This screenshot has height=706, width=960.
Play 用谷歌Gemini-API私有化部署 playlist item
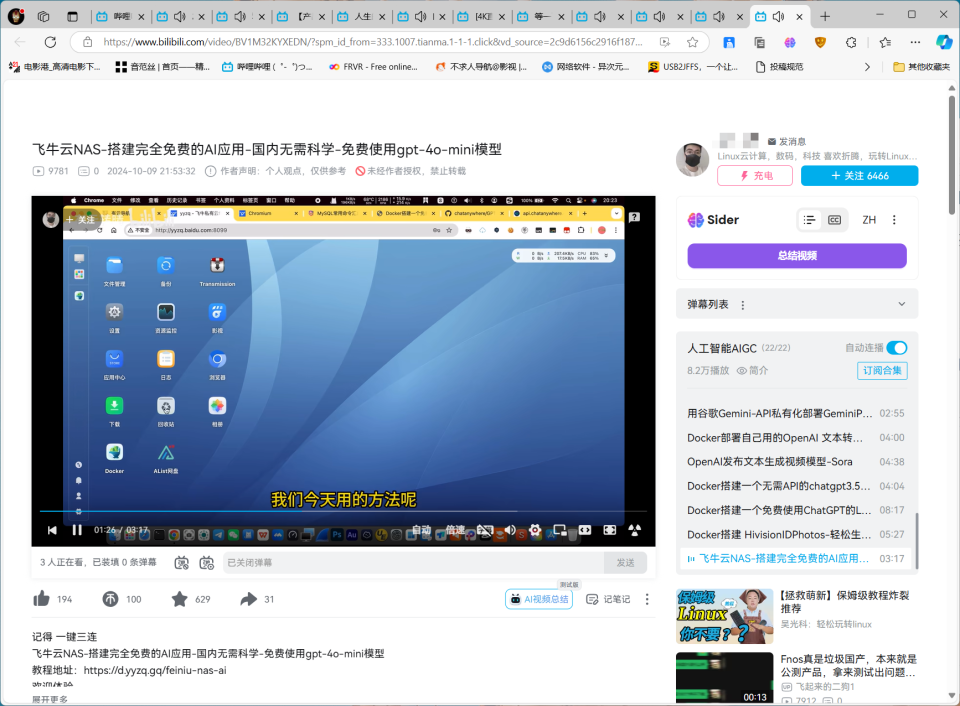click(795, 413)
